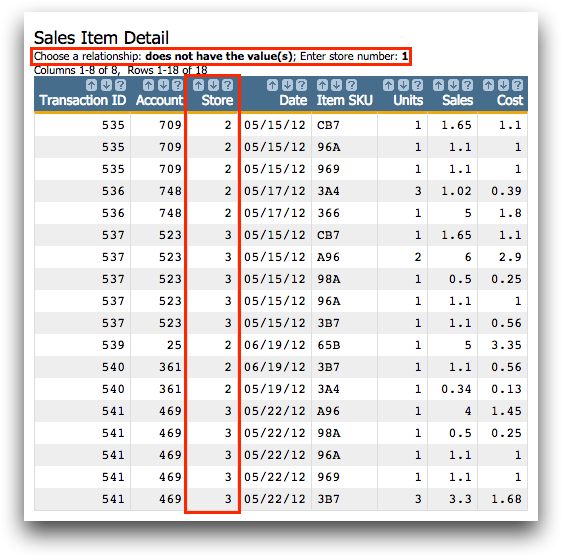This screenshot has height=557, width=562.
Task: Open help for Transaction ID column
Action: (x=121, y=85)
